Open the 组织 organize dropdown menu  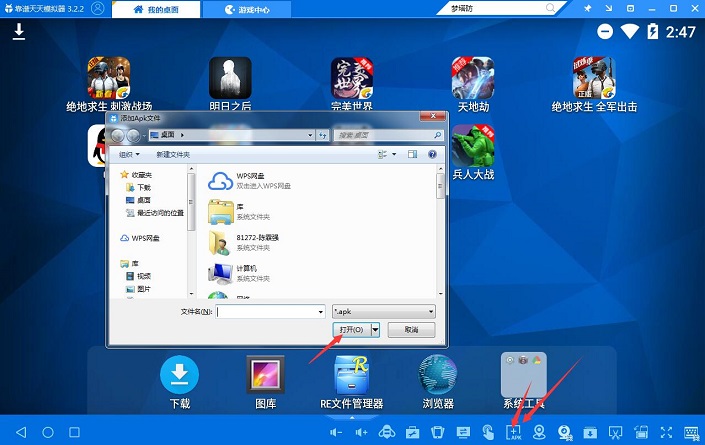coord(129,154)
